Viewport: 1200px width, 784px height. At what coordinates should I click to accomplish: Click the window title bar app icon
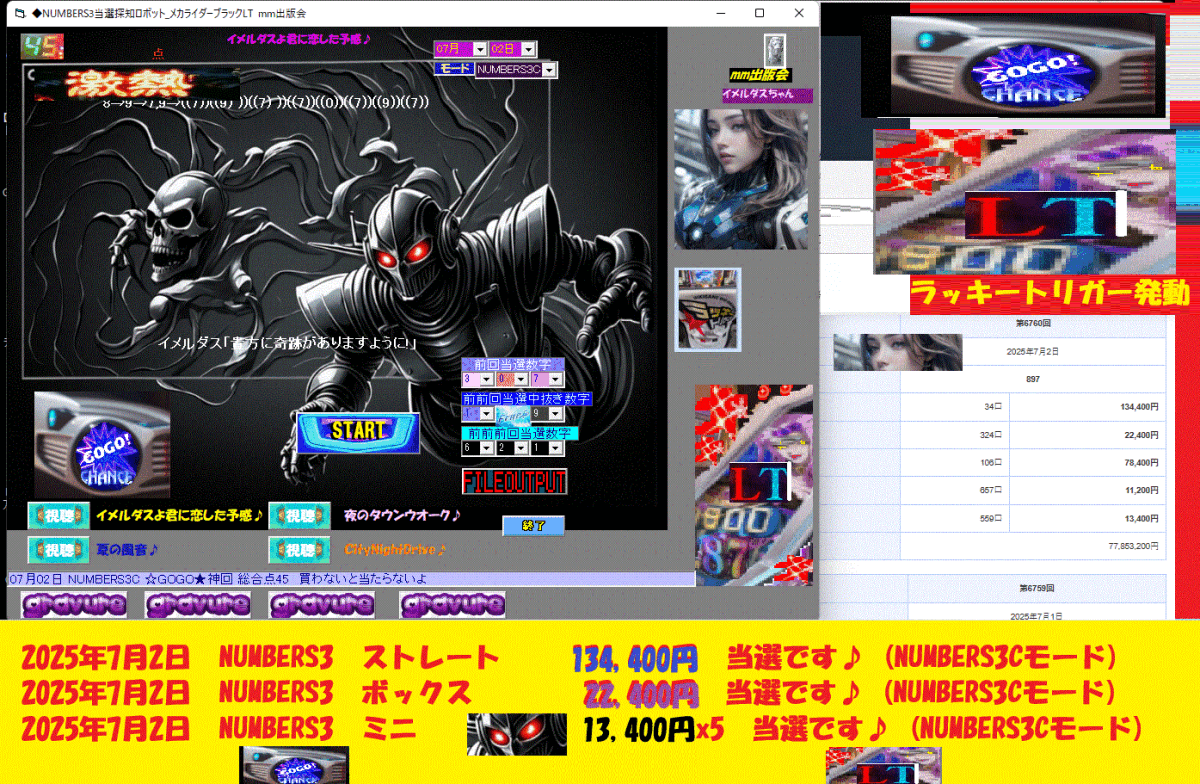click(20, 13)
